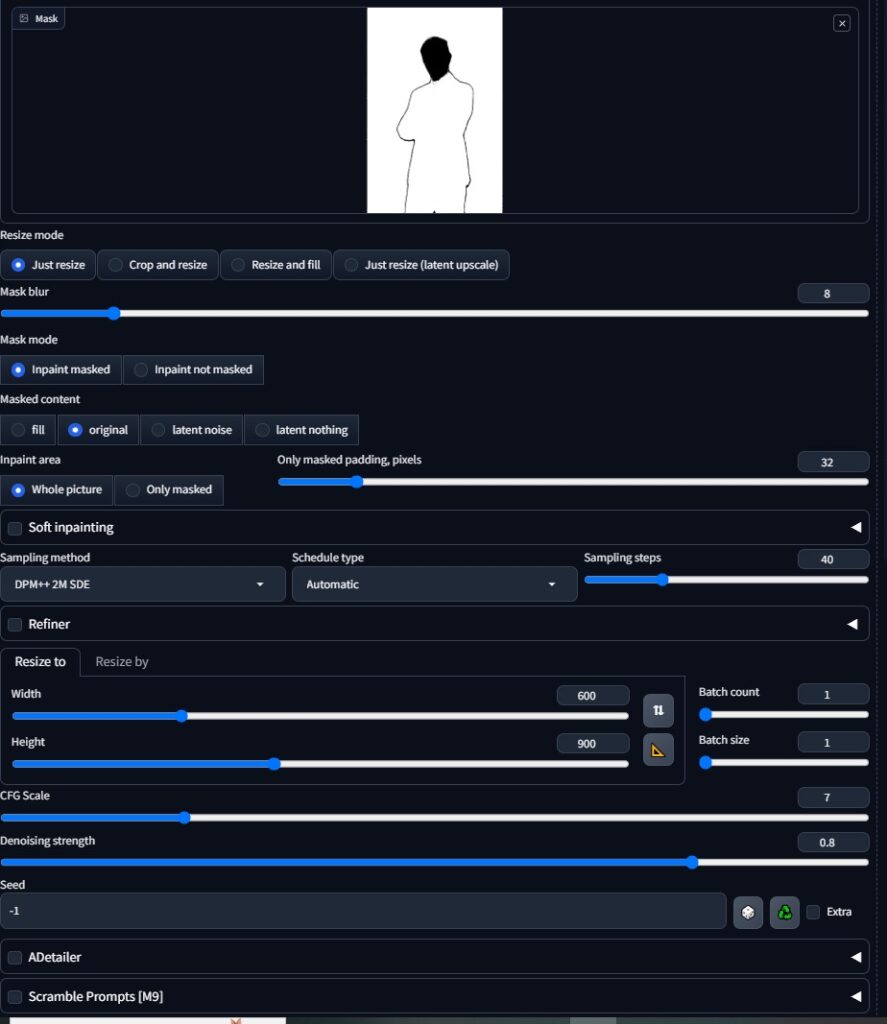Tick the Extra seed checkbox
Screen dimensions: 887x1024
(x=813, y=912)
